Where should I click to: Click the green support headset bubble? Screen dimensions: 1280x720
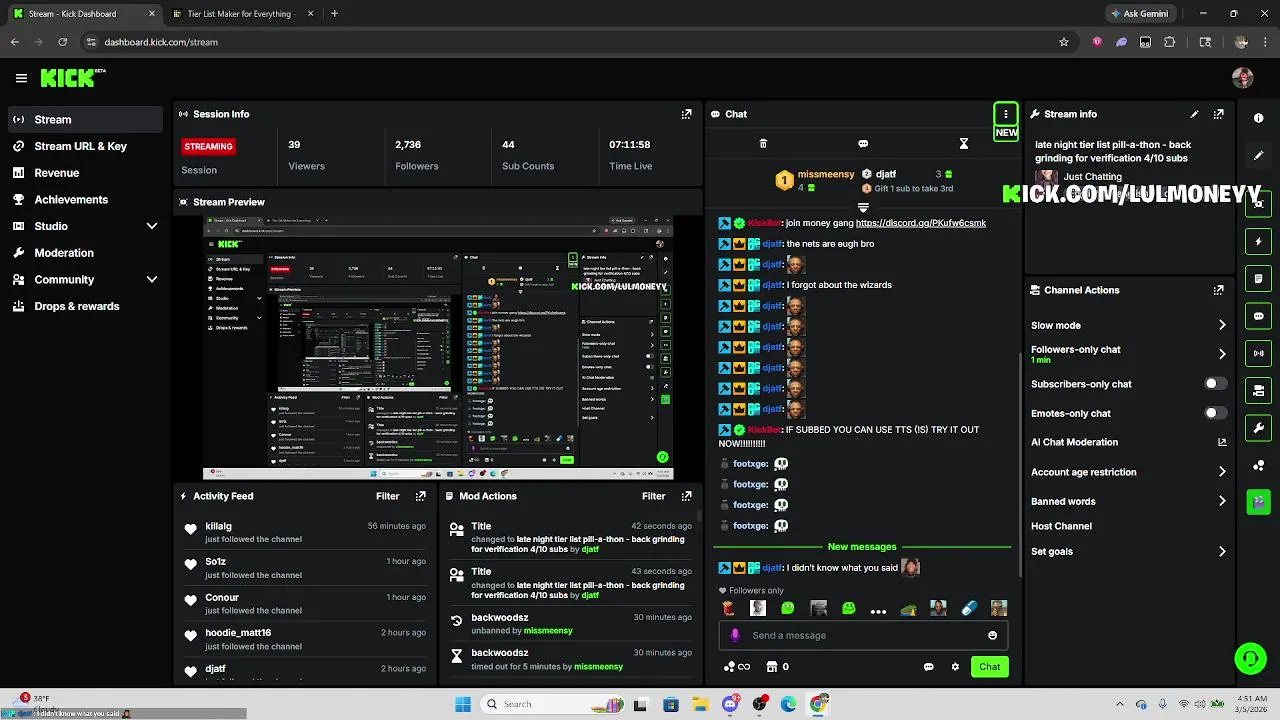1250,658
